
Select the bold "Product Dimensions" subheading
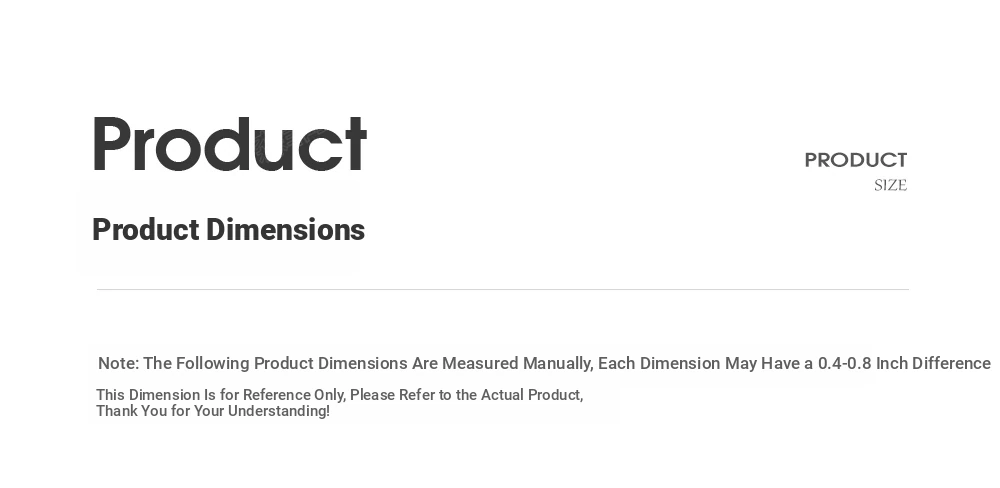point(228,230)
